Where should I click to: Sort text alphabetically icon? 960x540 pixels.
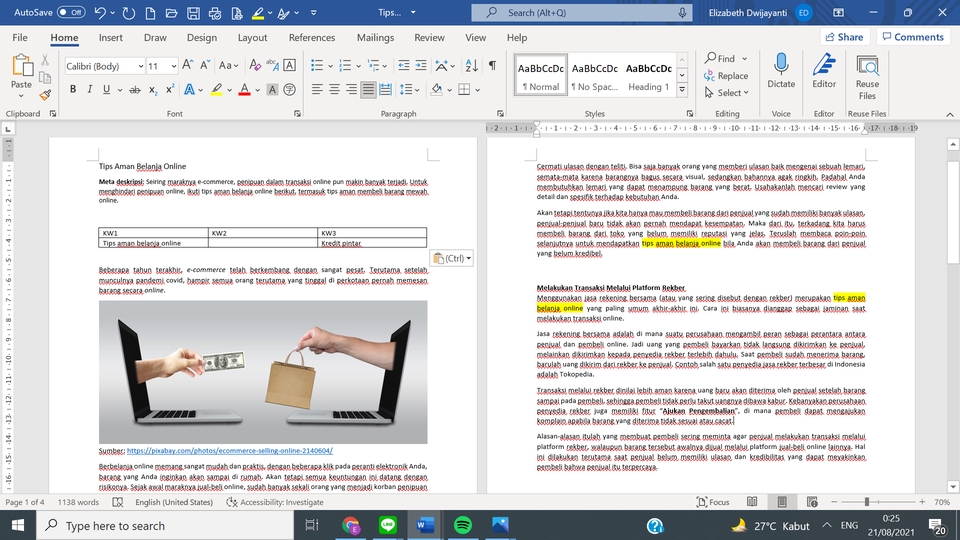[x=471, y=66]
